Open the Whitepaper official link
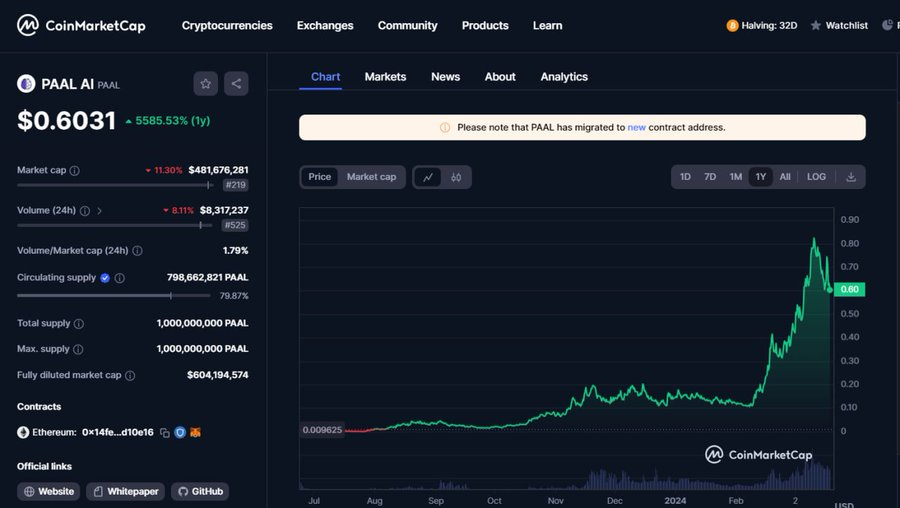This screenshot has height=508, width=900. click(125, 492)
